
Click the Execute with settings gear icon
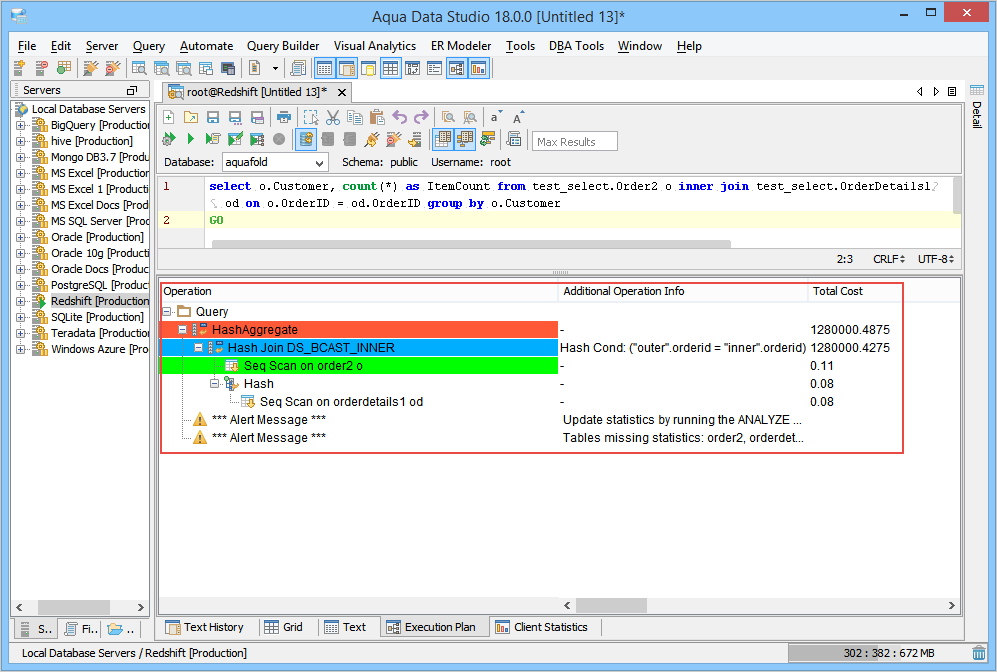tap(168, 139)
